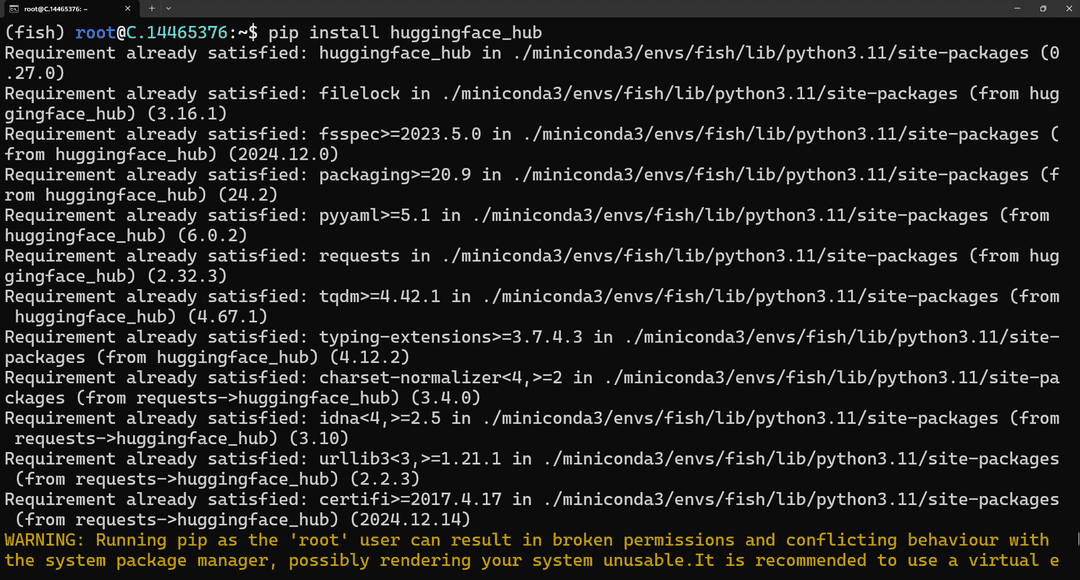Minimize the terminal window
The width and height of the screenshot is (1080, 580).
[x=1017, y=8]
